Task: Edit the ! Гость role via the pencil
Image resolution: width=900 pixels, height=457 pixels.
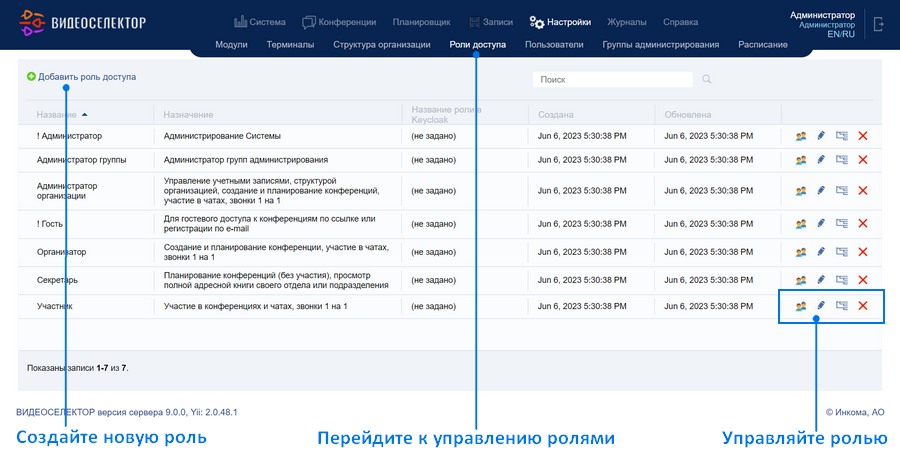Action: click(x=821, y=223)
